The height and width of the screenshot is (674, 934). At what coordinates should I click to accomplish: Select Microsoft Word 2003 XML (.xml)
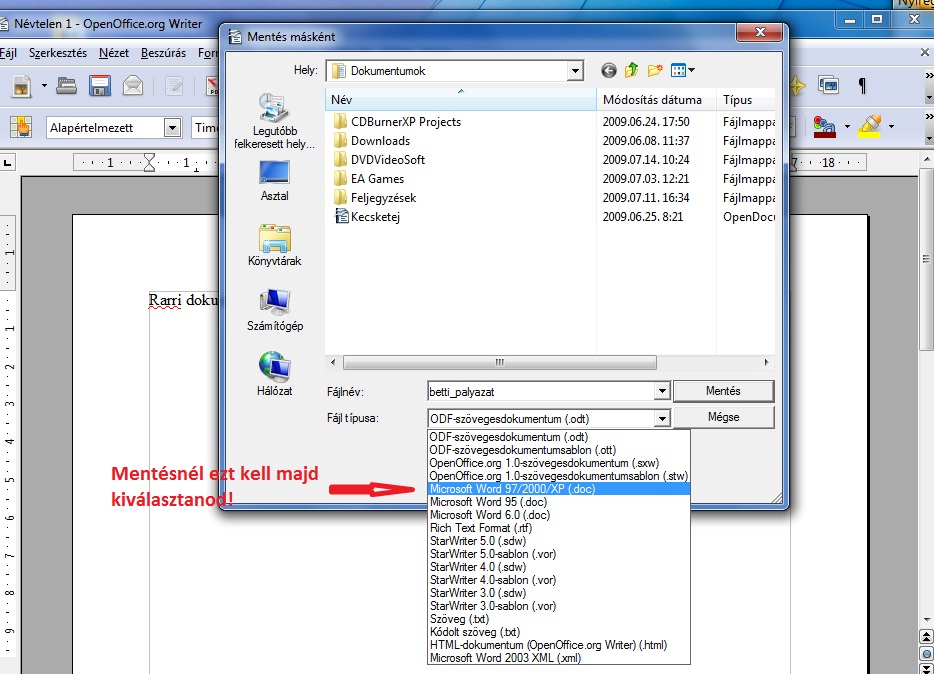(x=559, y=658)
